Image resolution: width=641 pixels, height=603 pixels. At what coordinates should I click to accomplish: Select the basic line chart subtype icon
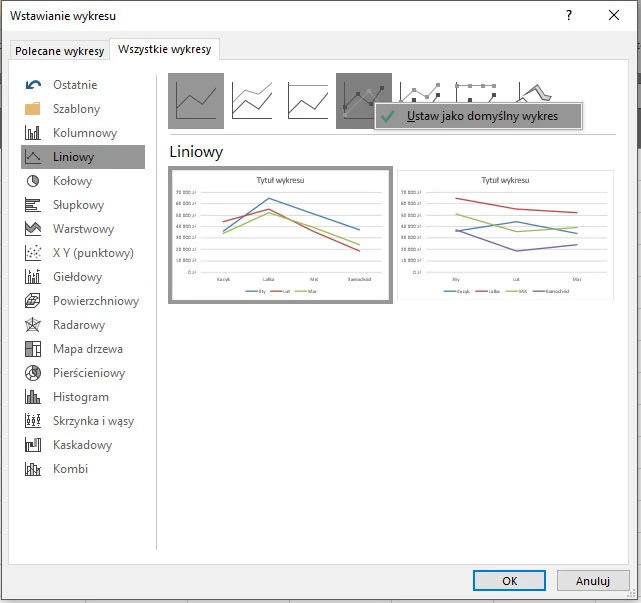click(x=196, y=101)
